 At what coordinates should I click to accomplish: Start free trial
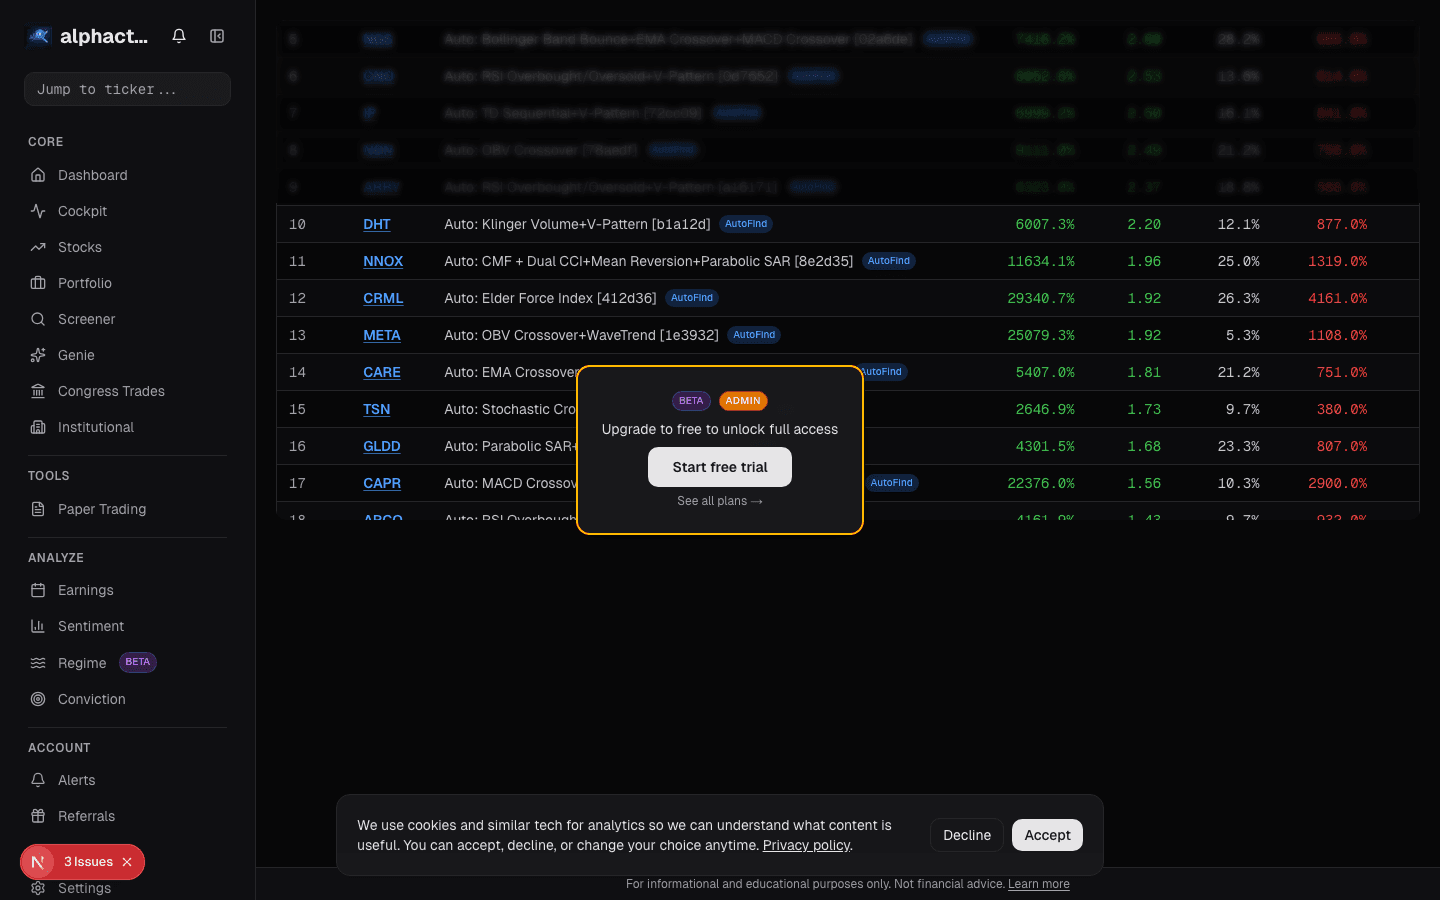point(720,467)
